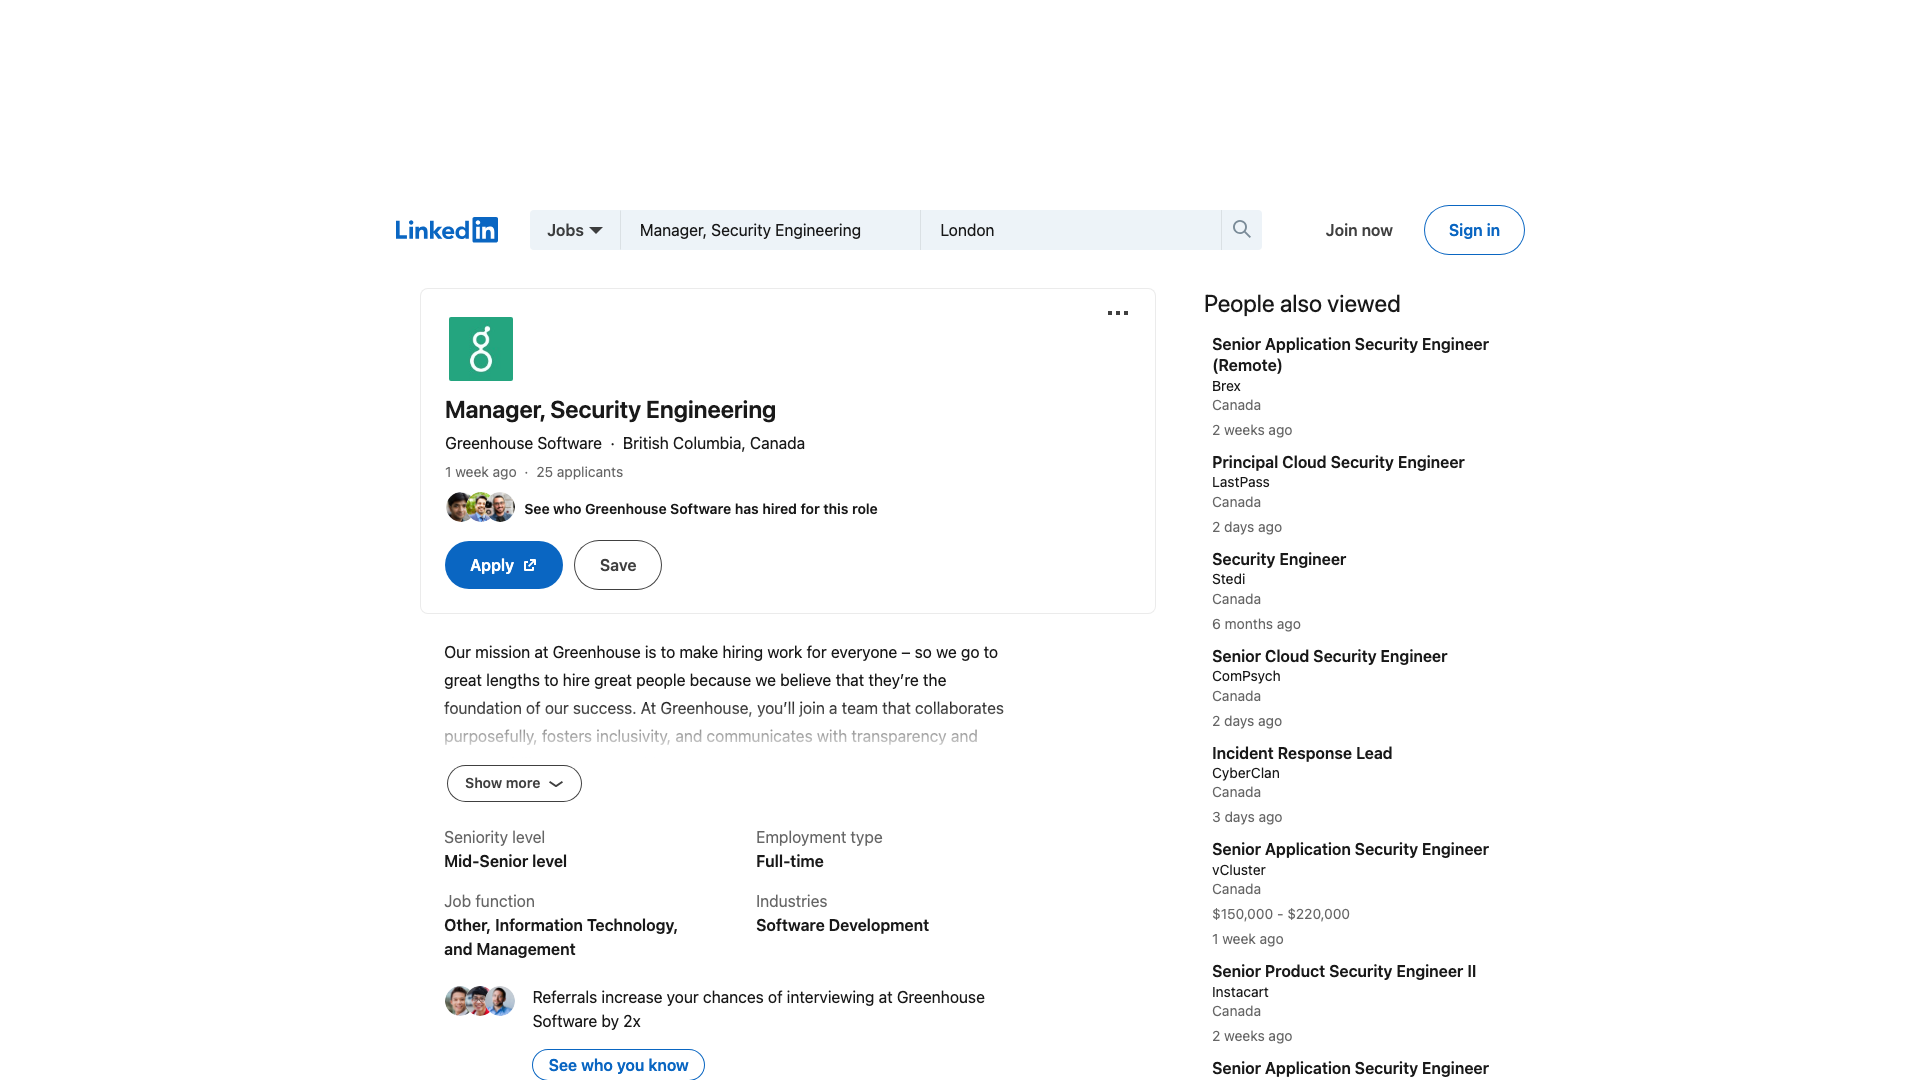This screenshot has width=1920, height=1080.
Task: Save this job posting
Action: pos(618,565)
